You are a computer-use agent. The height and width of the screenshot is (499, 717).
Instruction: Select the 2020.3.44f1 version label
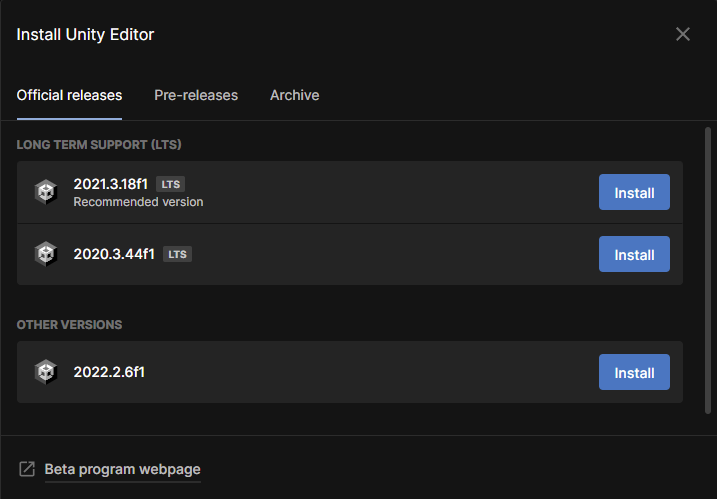point(114,254)
